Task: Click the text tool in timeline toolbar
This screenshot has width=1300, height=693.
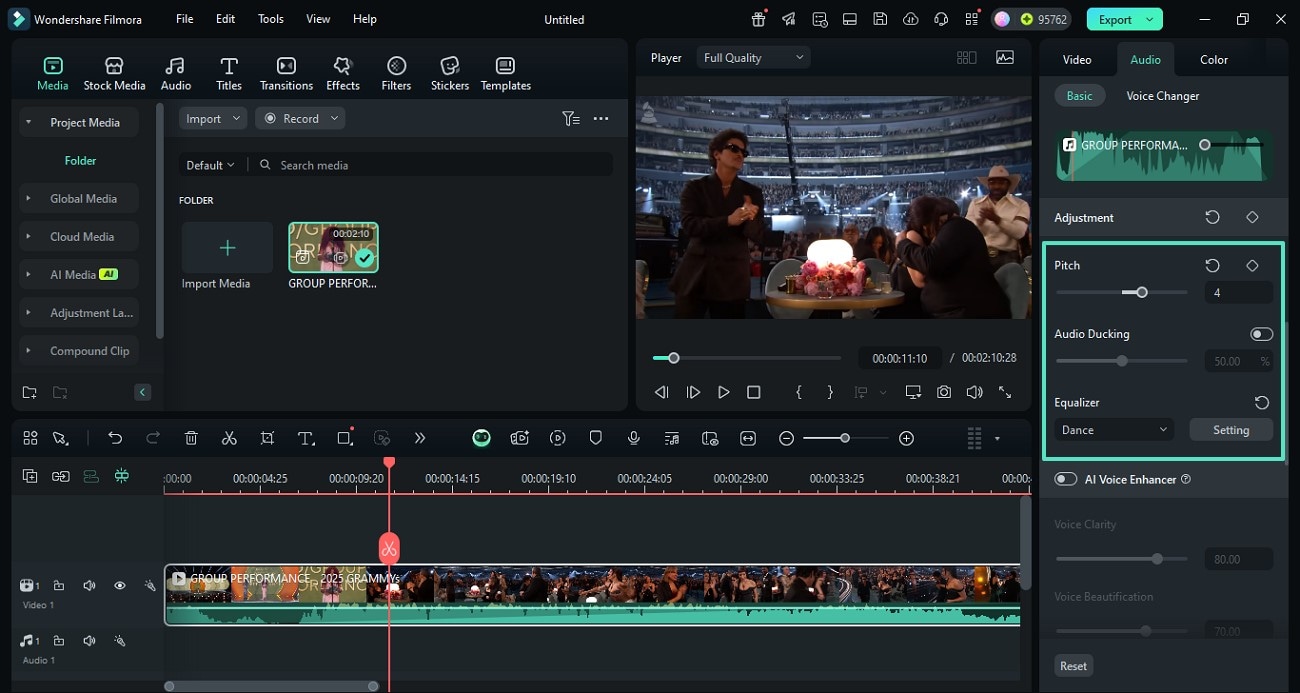Action: tap(306, 438)
